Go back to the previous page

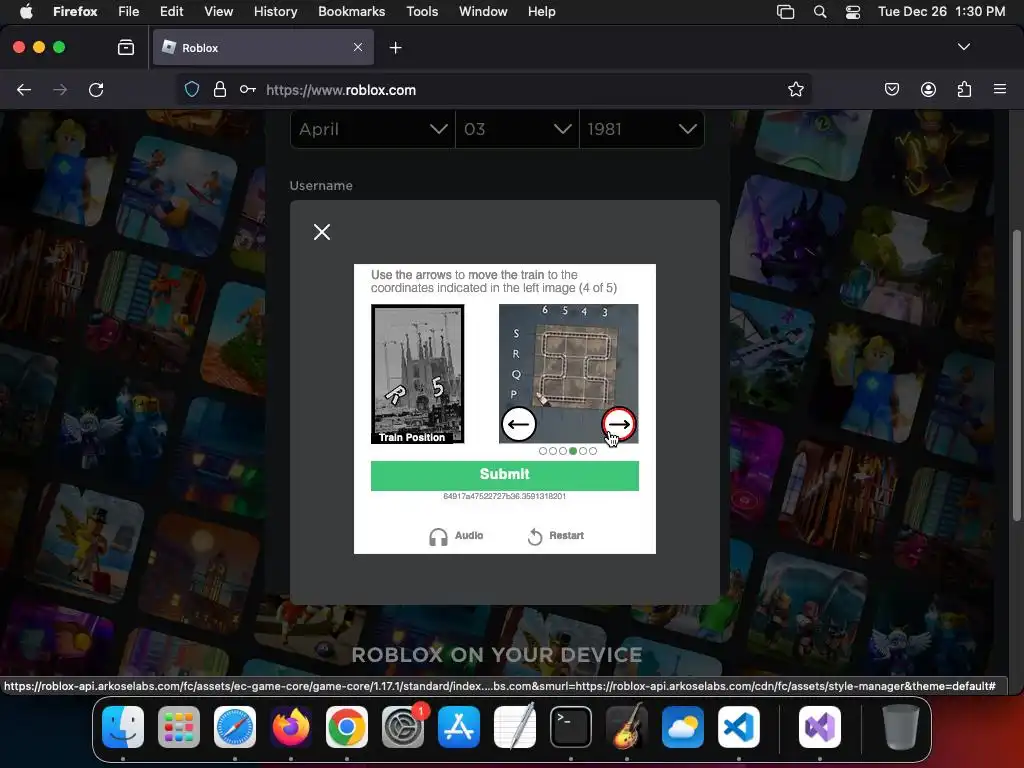24,89
